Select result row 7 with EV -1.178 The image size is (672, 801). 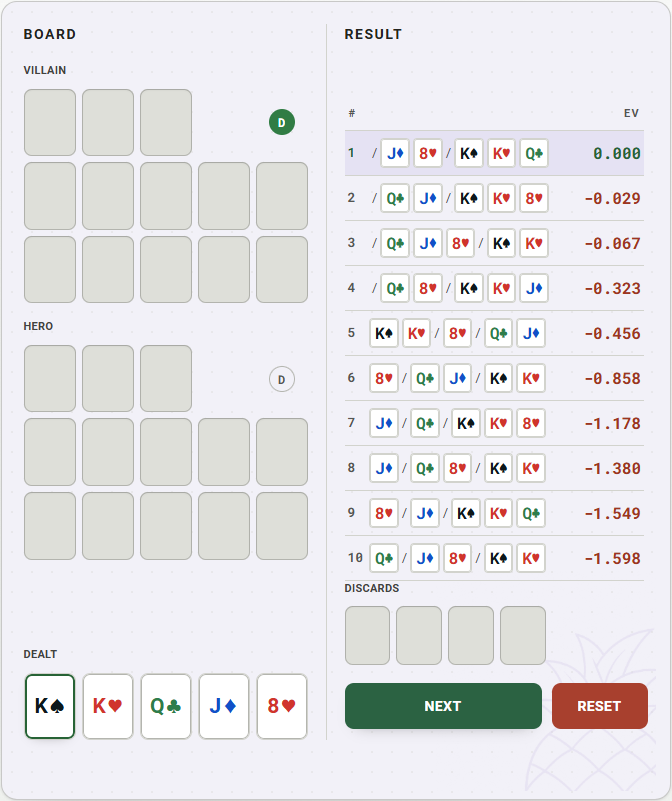494,423
